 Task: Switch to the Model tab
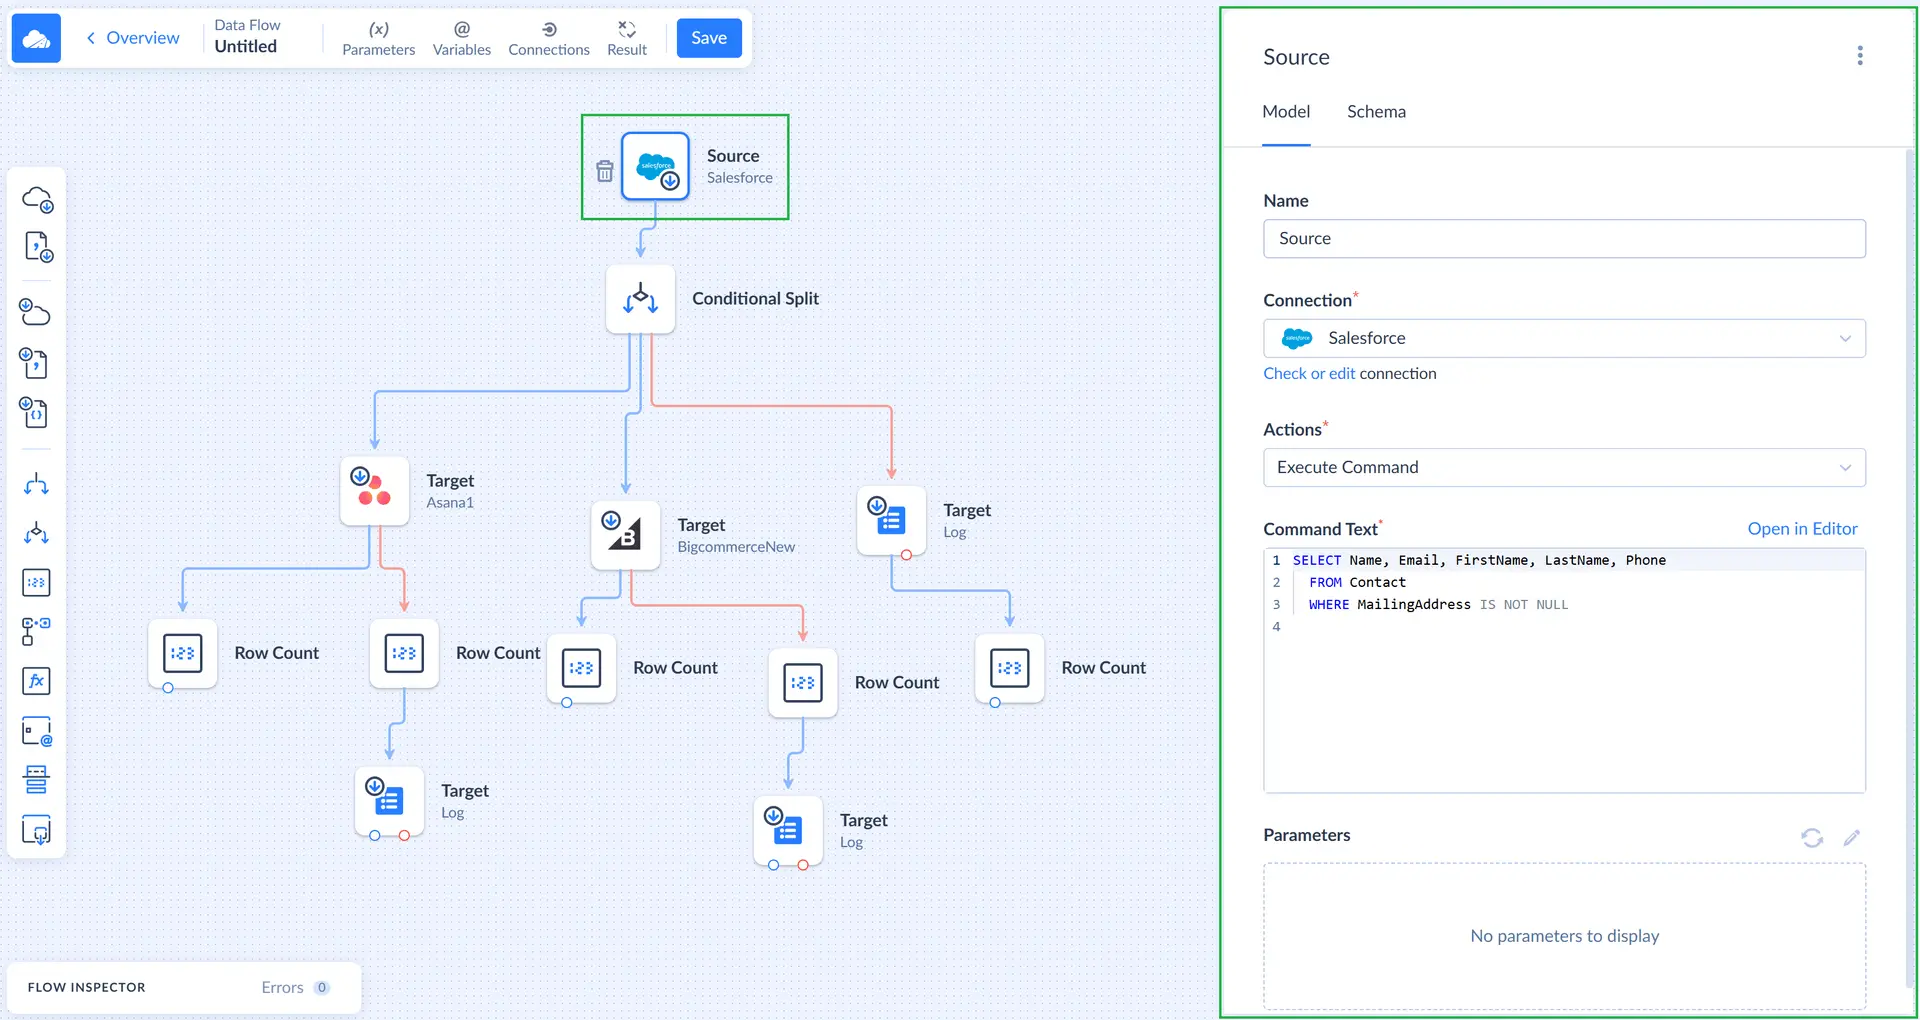pyautogui.click(x=1285, y=112)
